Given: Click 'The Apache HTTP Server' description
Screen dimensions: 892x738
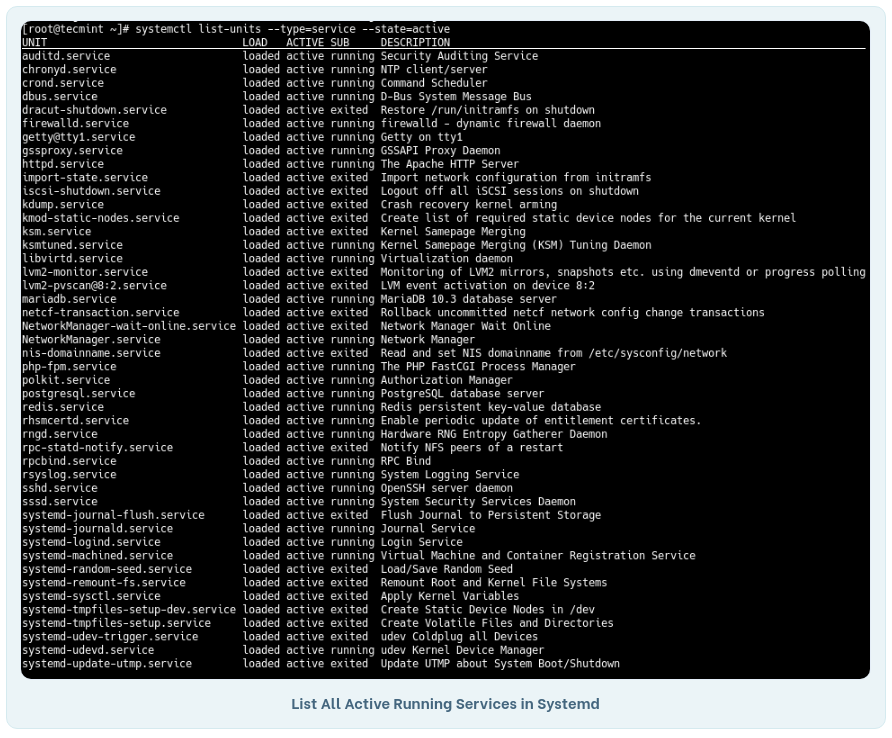Looking at the screenshot, I should click(x=449, y=164).
